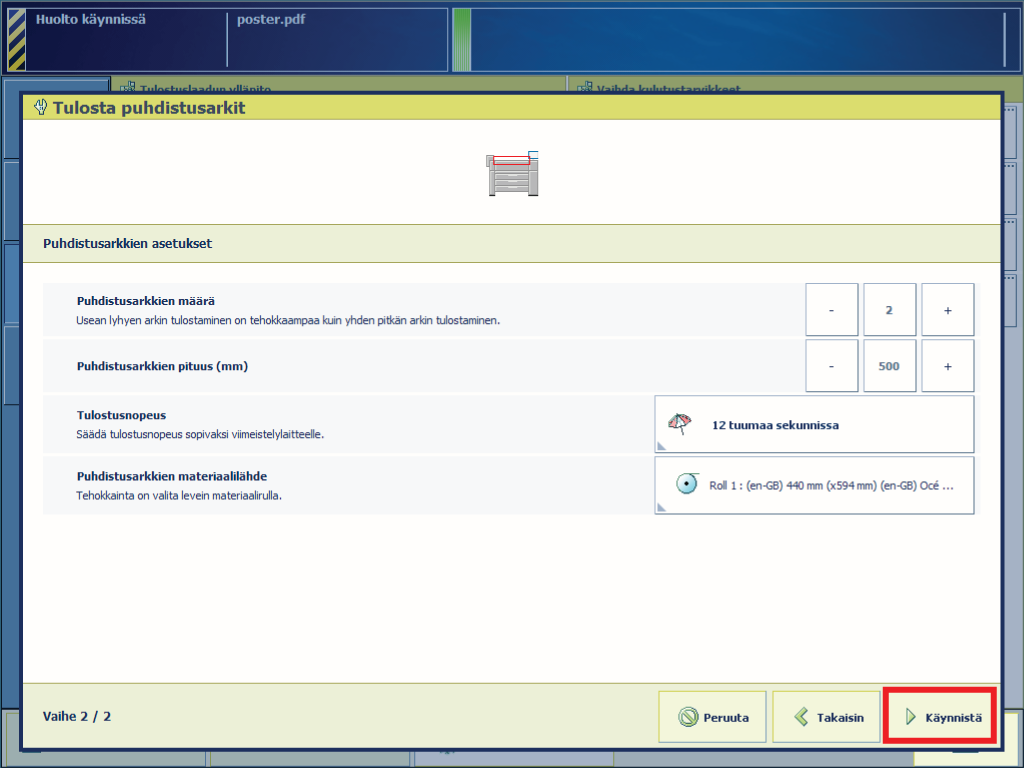Increase Puhdistusarkkien pituus with plus
1024x768 pixels.
point(948,366)
